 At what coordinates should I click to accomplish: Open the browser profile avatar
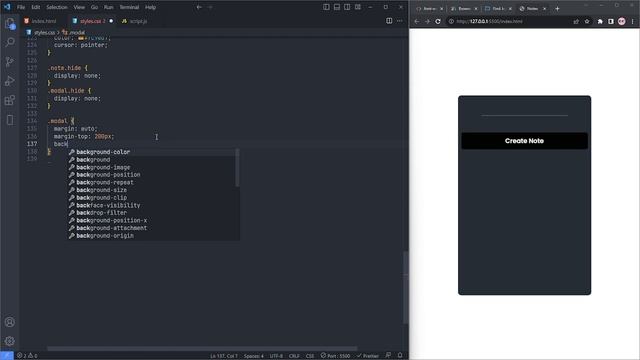621,21
